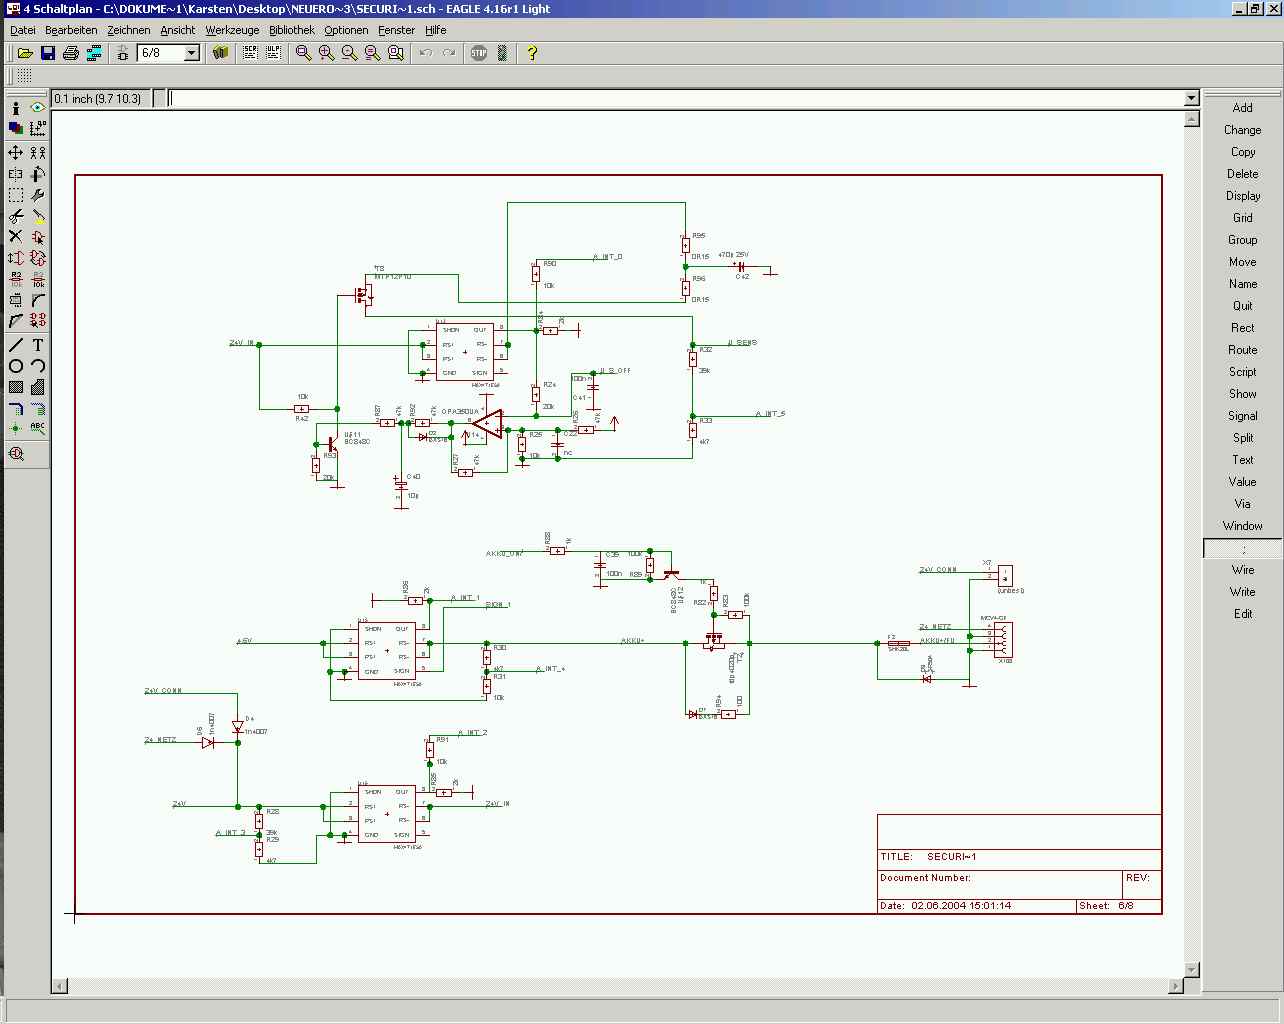Click Write in the right command menu
Screen dimensions: 1284x1024
(x=1242, y=592)
